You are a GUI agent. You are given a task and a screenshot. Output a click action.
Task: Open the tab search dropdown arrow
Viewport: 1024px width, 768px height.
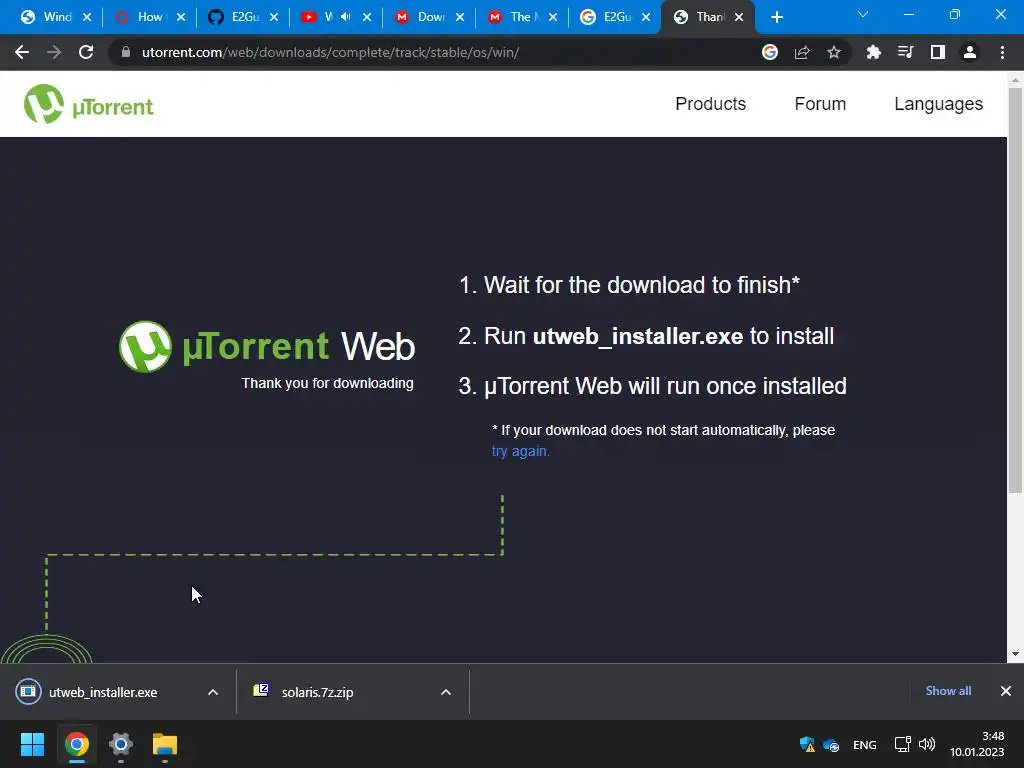[863, 14]
